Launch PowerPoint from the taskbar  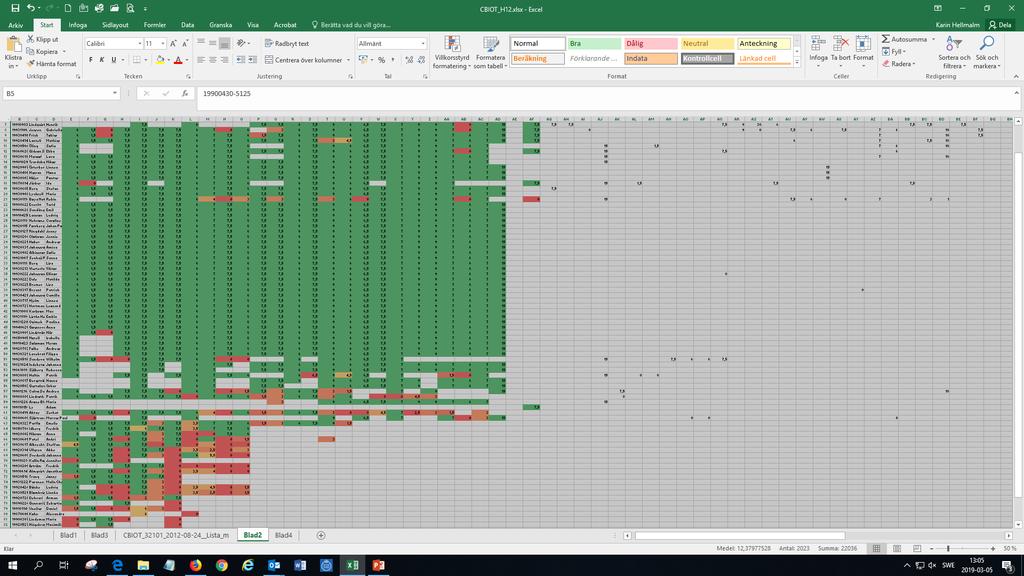[x=378, y=565]
